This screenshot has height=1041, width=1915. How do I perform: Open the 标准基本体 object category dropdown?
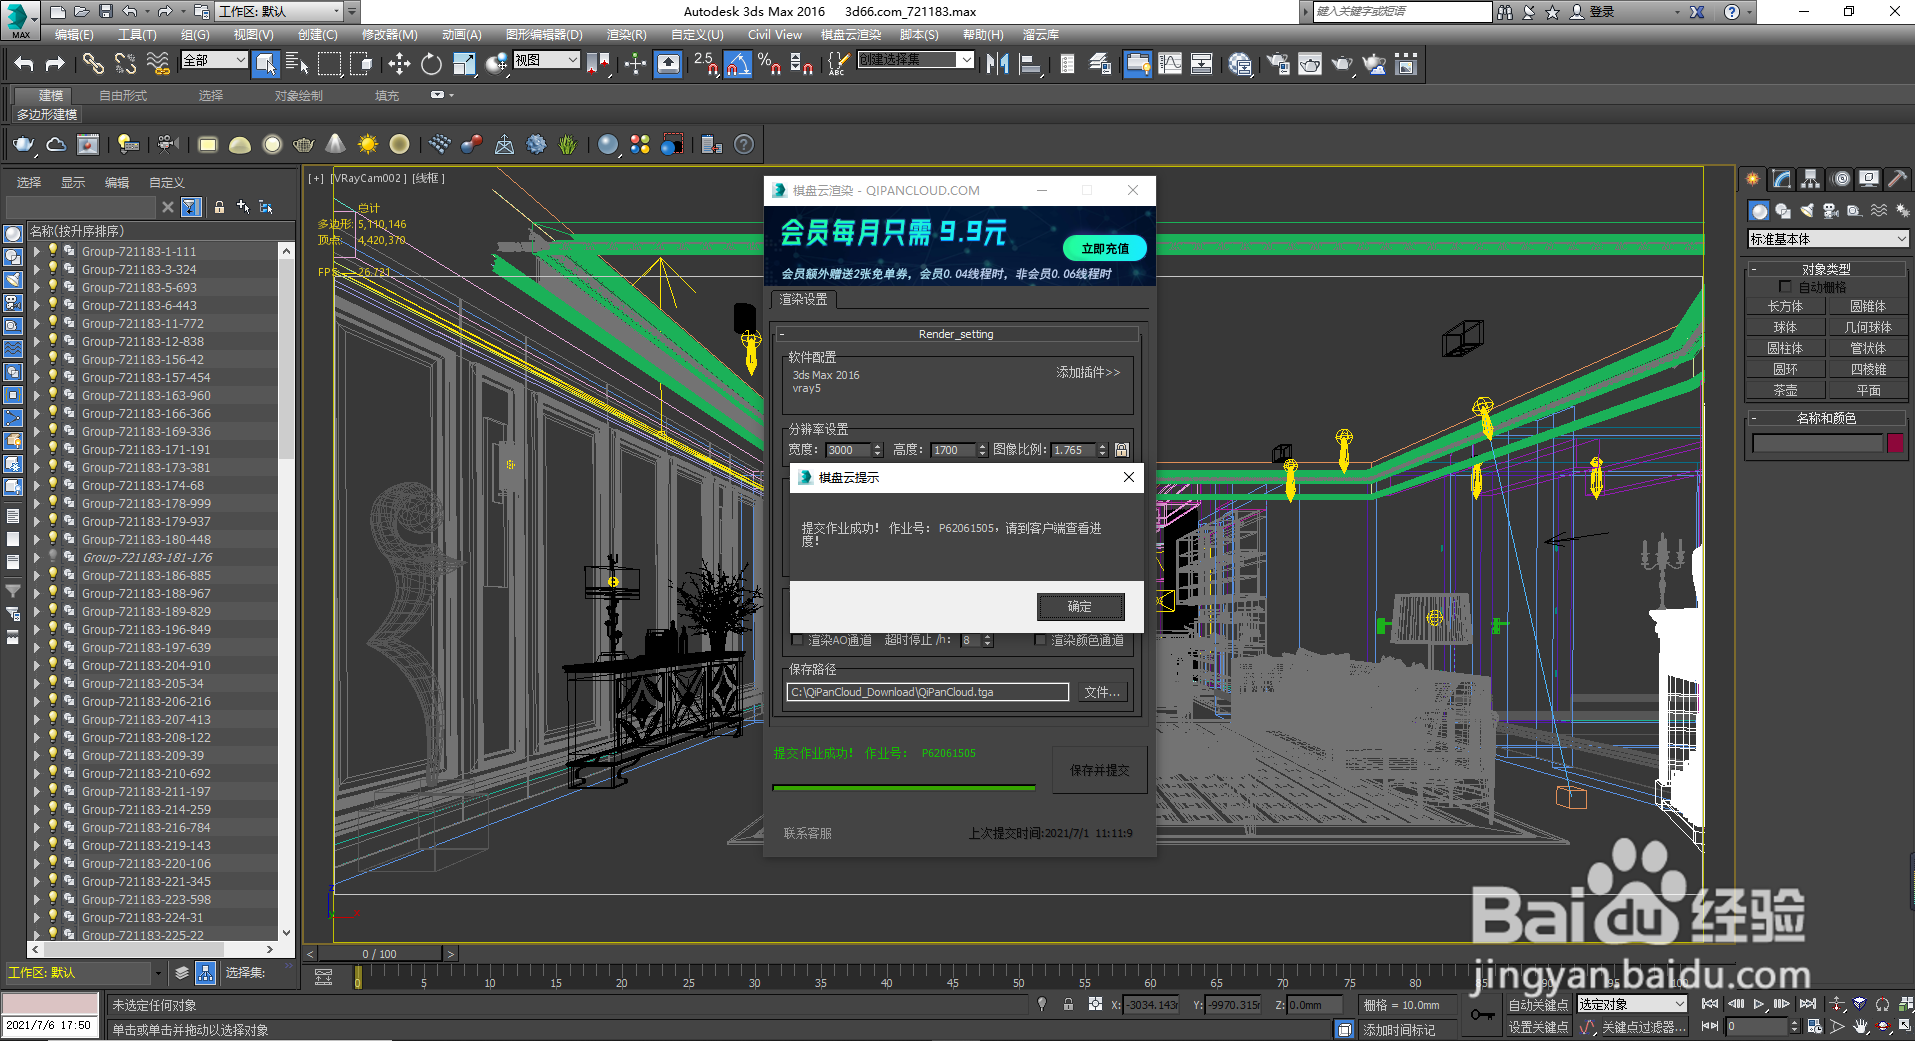point(1828,239)
